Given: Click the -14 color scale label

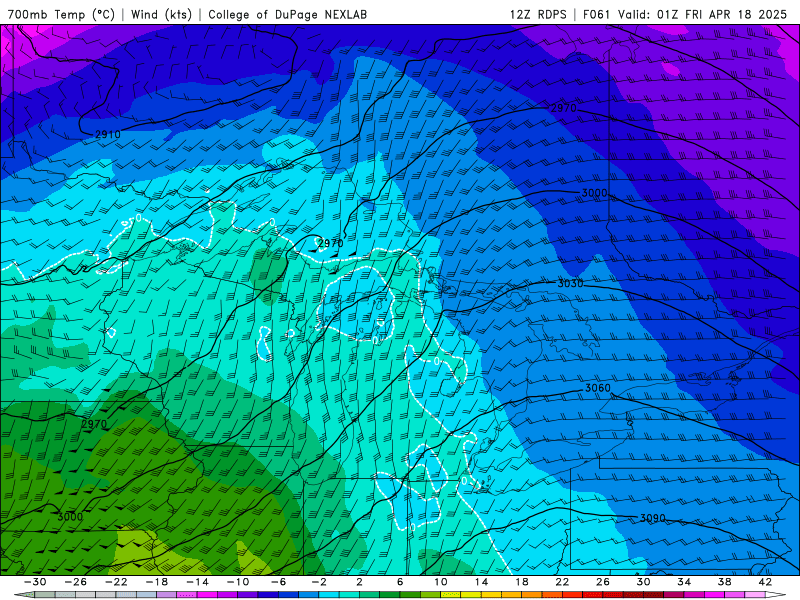Looking at the screenshot, I should point(197,582).
